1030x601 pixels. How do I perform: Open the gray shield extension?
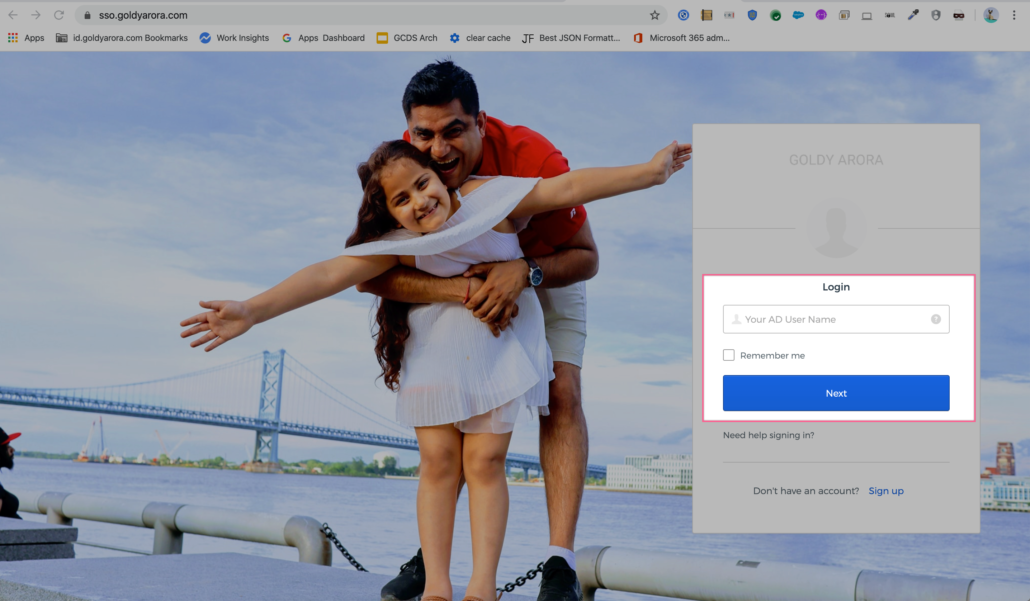tap(935, 15)
